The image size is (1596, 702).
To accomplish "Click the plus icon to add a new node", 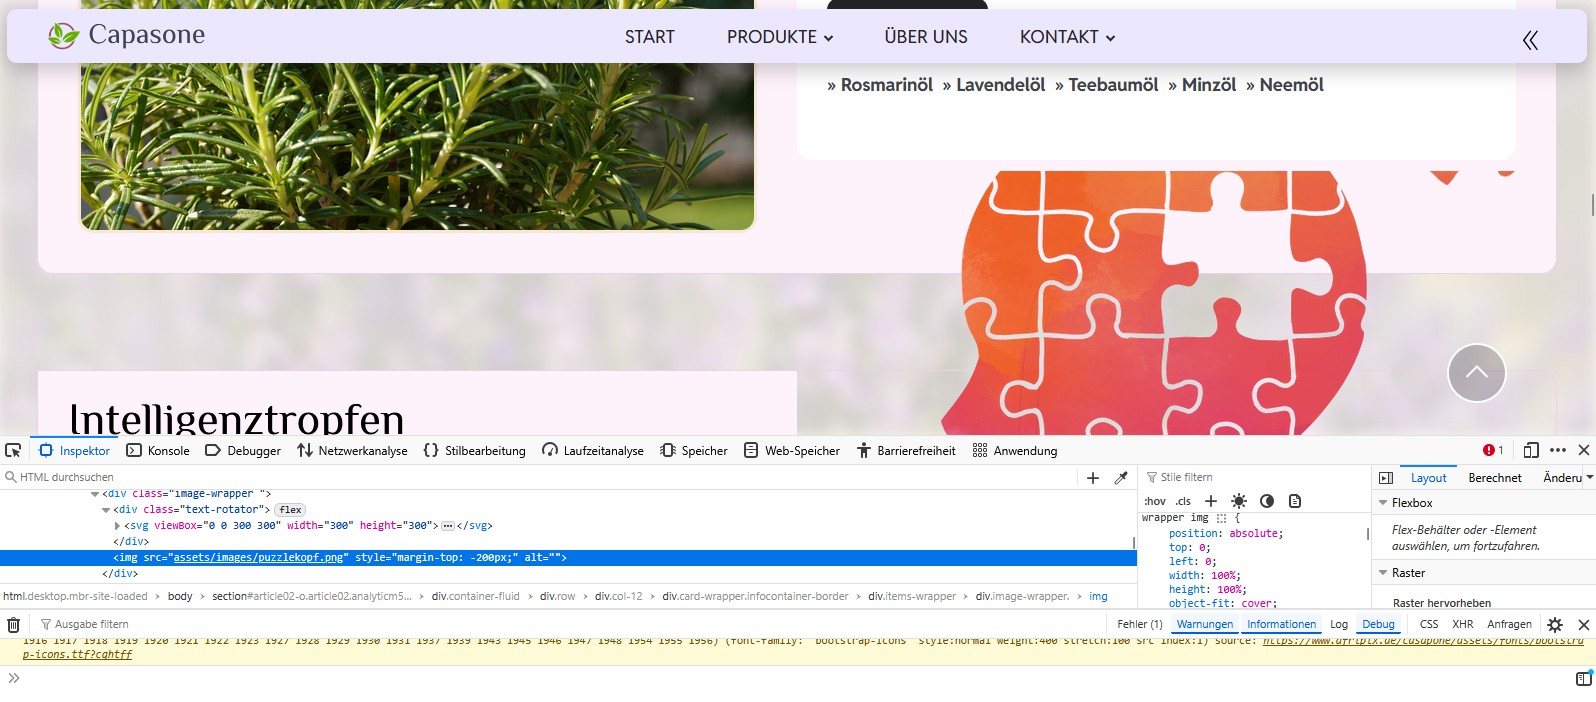I will [1093, 478].
